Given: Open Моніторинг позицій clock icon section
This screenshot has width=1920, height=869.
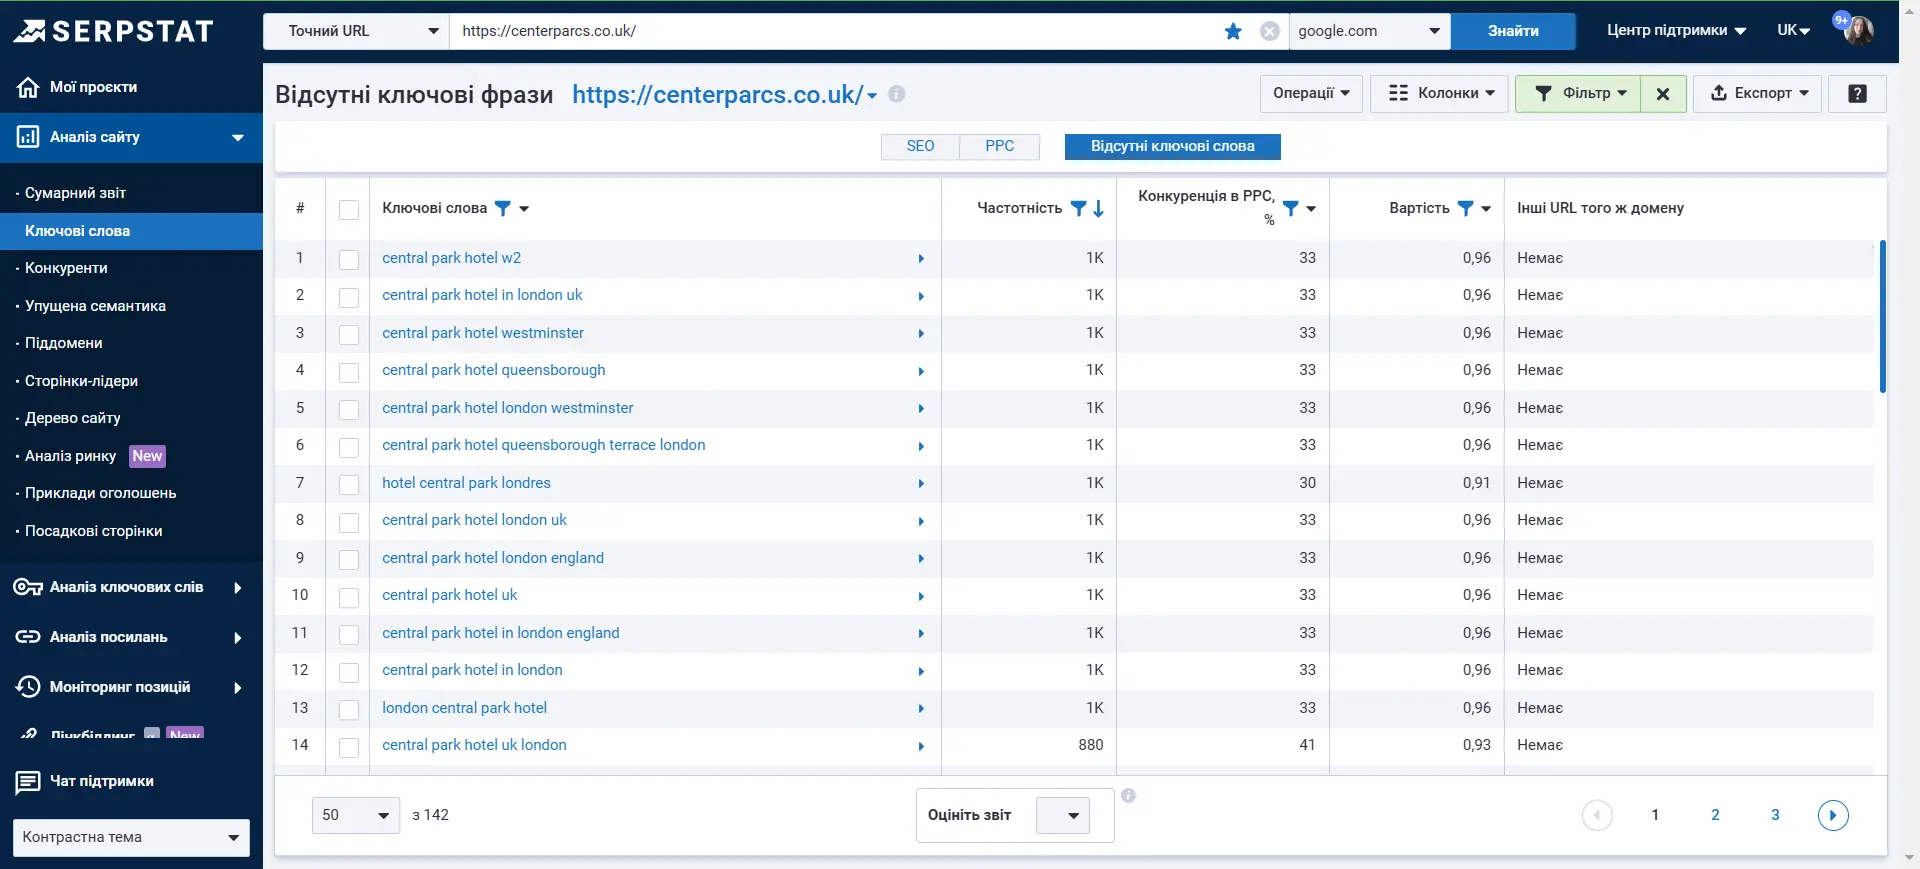Looking at the screenshot, I should coord(28,687).
